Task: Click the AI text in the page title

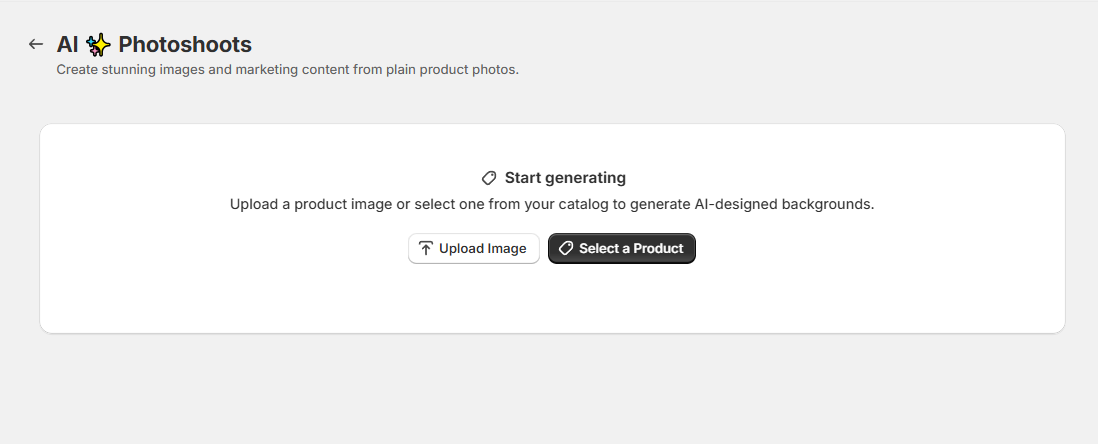Action: coord(67,44)
